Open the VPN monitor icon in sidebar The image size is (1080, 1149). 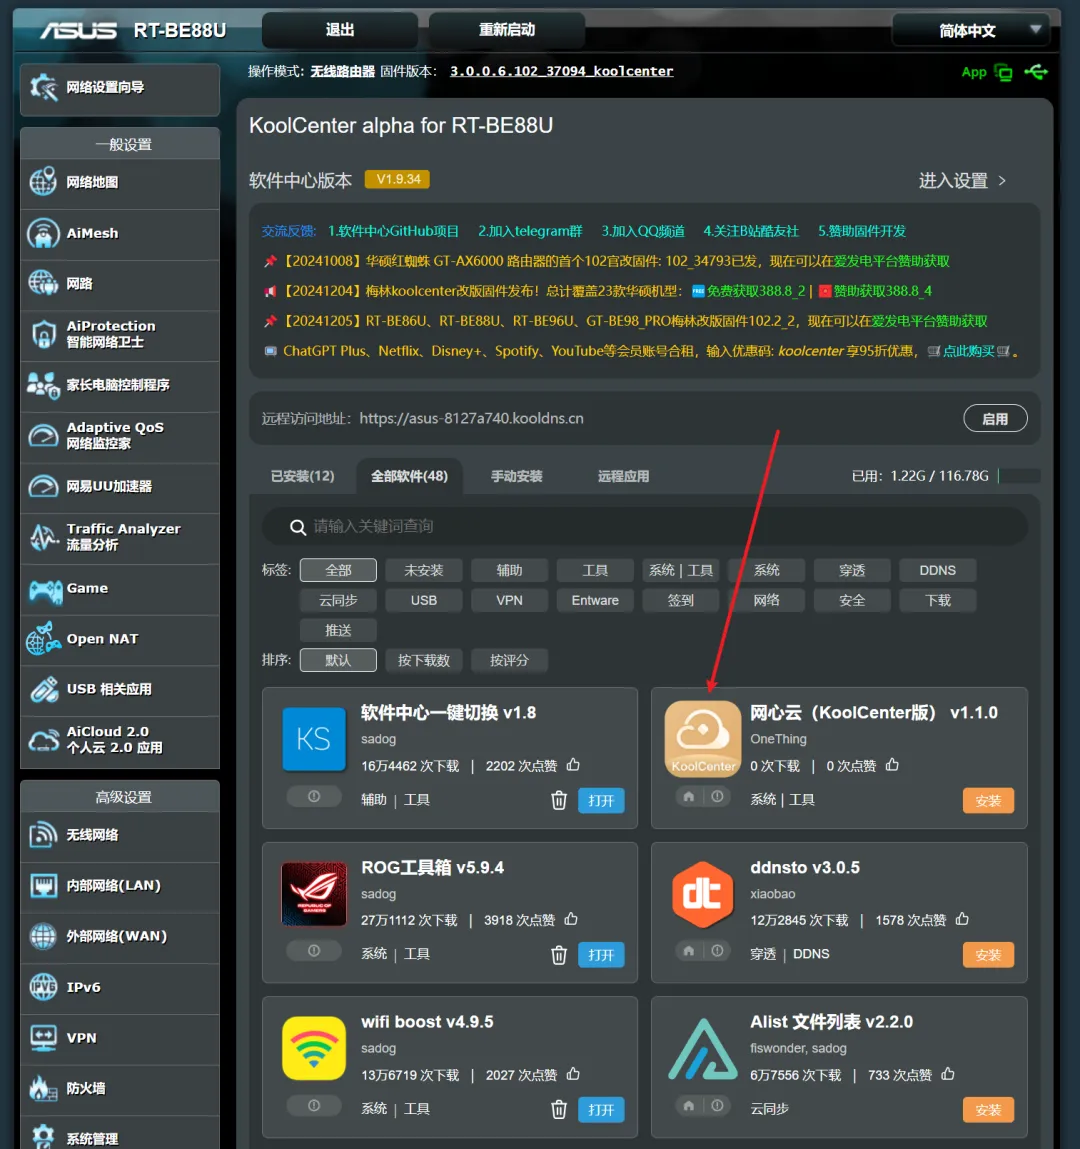(x=43, y=1038)
